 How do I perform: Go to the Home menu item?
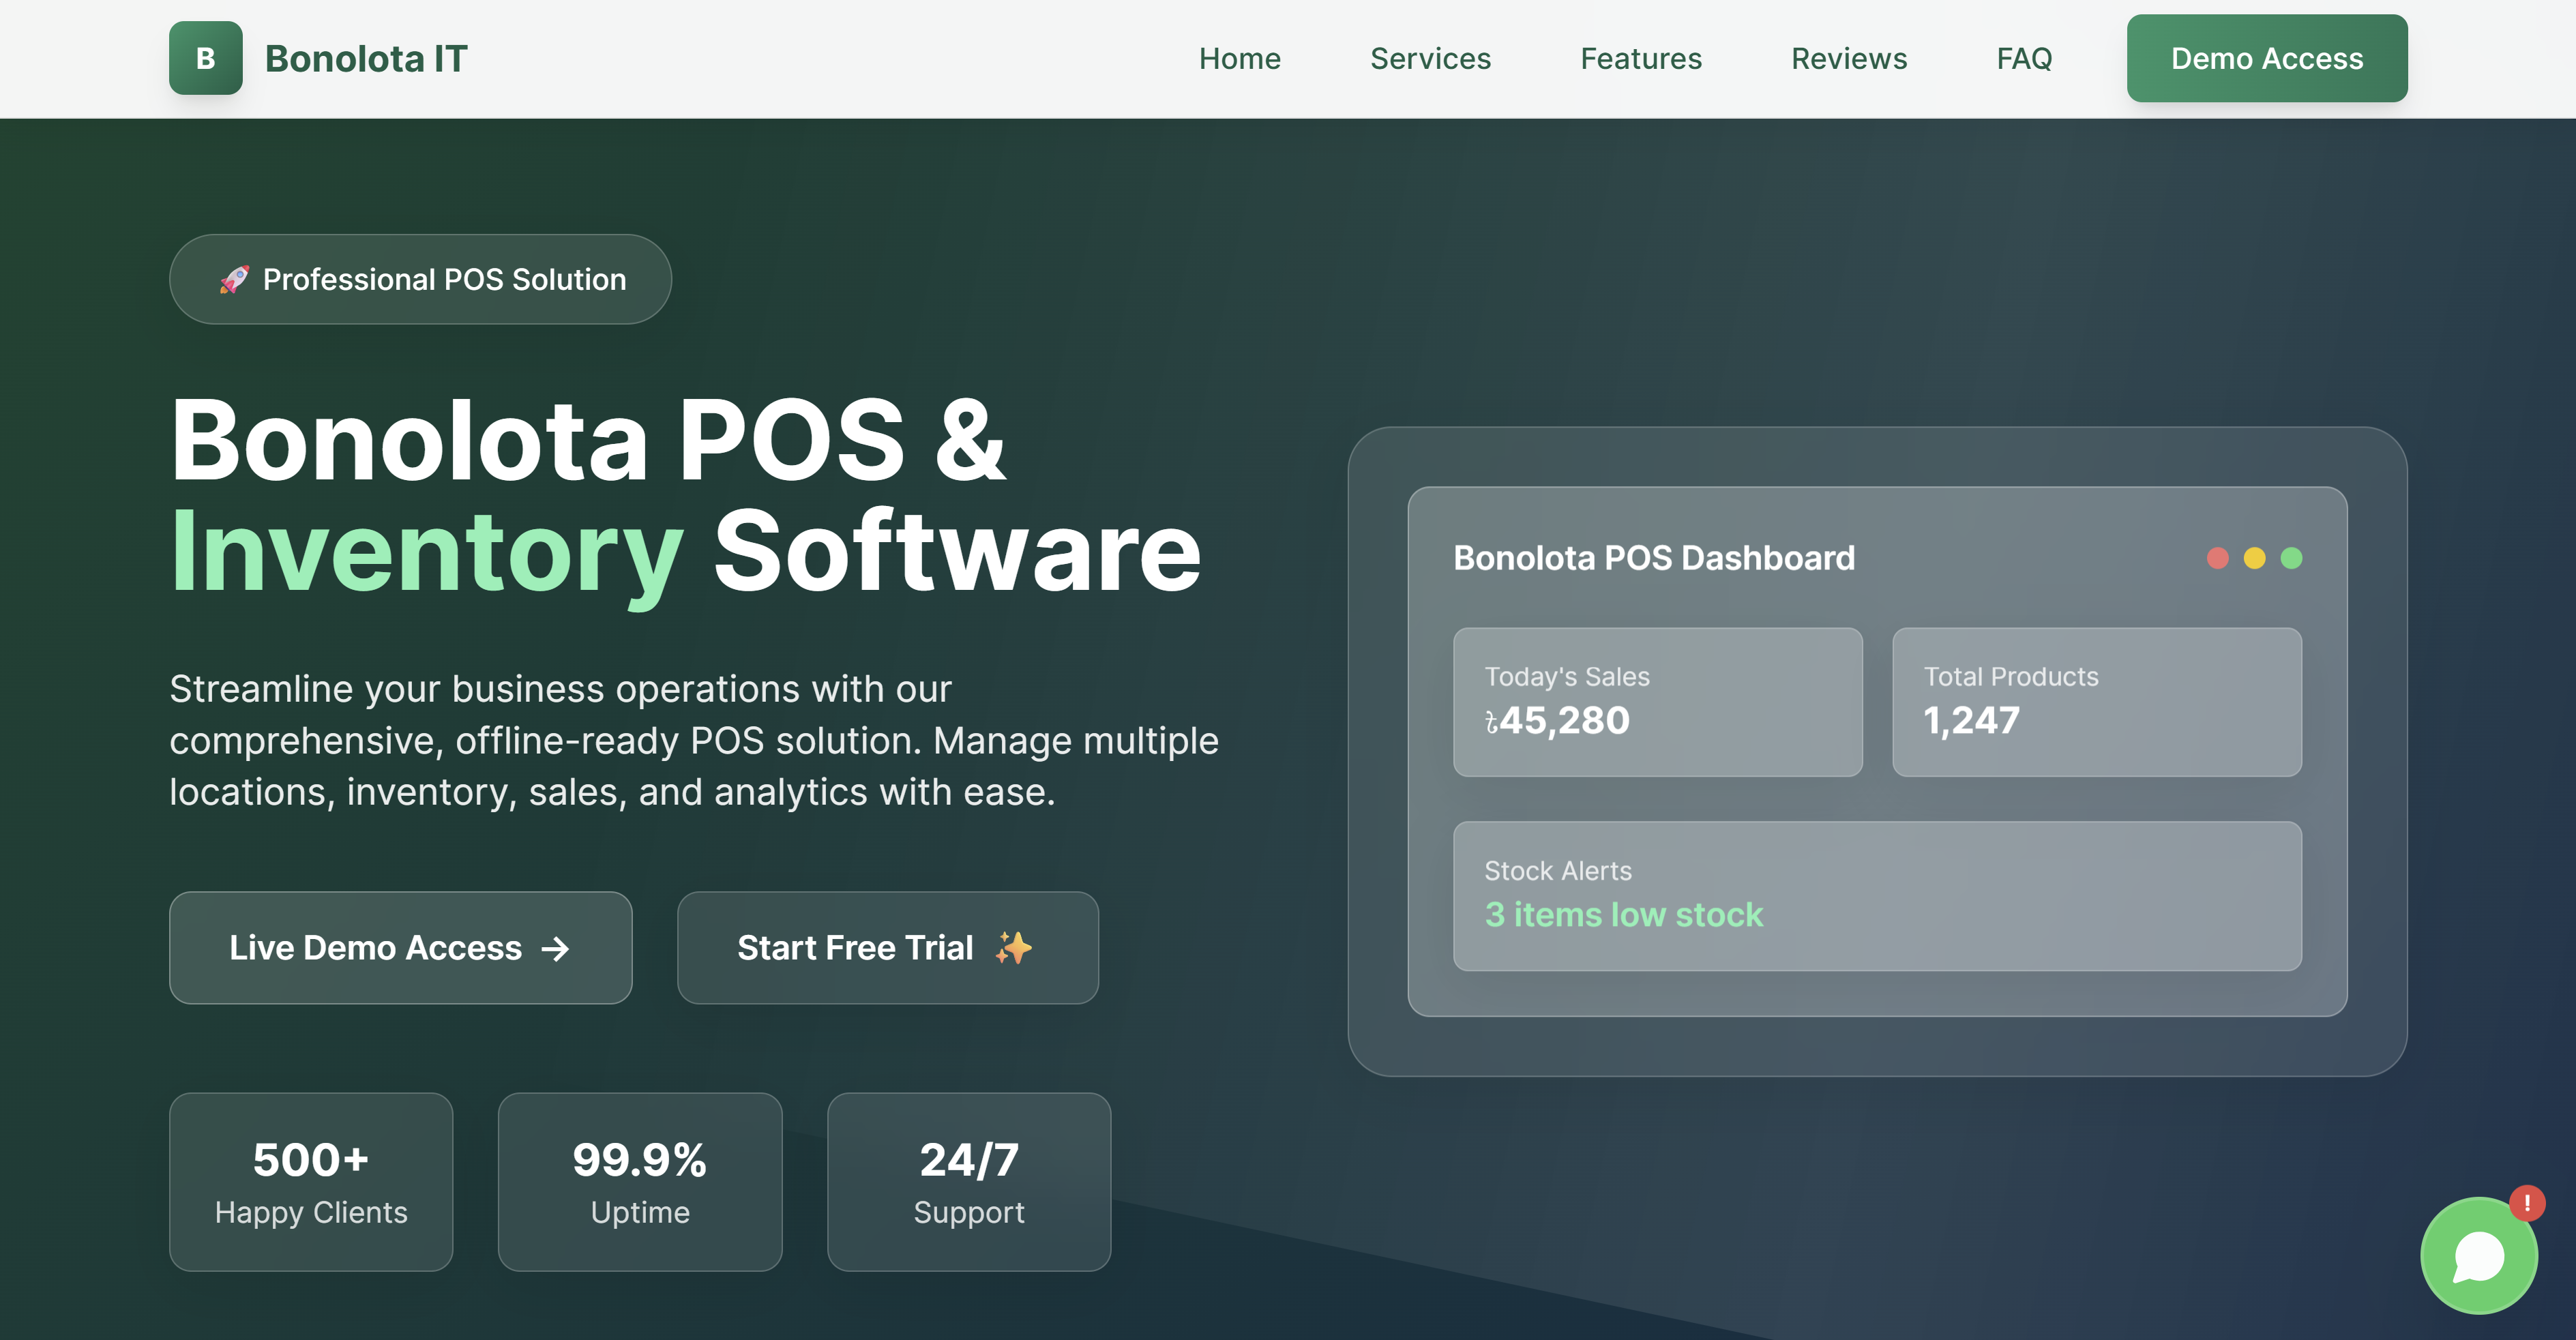(1239, 59)
